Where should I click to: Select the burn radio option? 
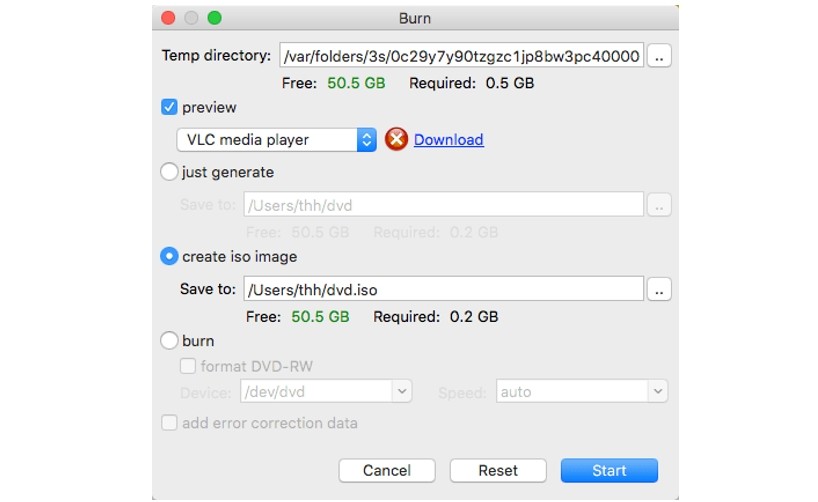pyautogui.click(x=169, y=340)
